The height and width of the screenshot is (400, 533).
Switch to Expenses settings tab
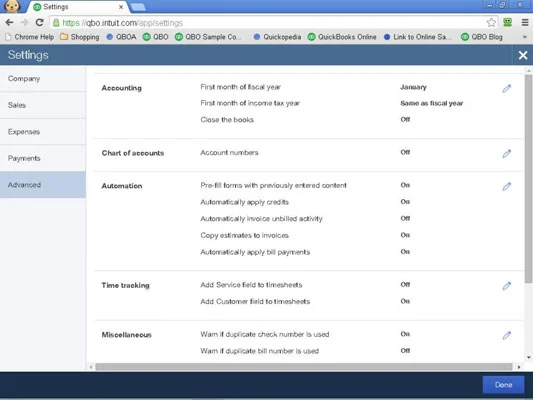pos(43,132)
